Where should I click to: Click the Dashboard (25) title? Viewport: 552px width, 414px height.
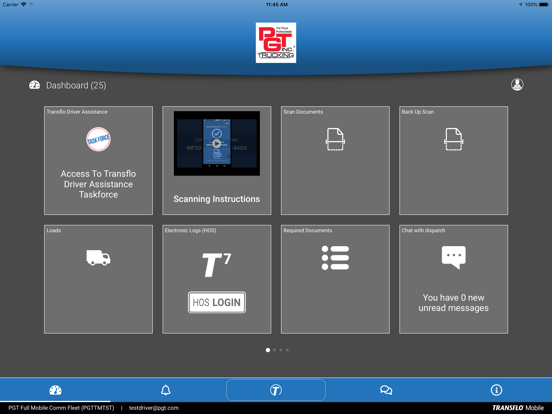76,86
